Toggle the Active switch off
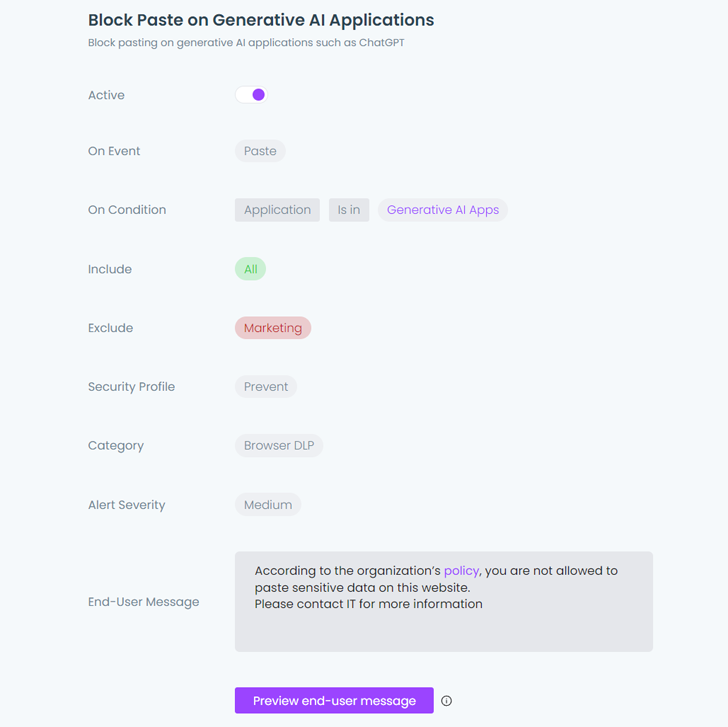This screenshot has width=728, height=727. coord(251,95)
